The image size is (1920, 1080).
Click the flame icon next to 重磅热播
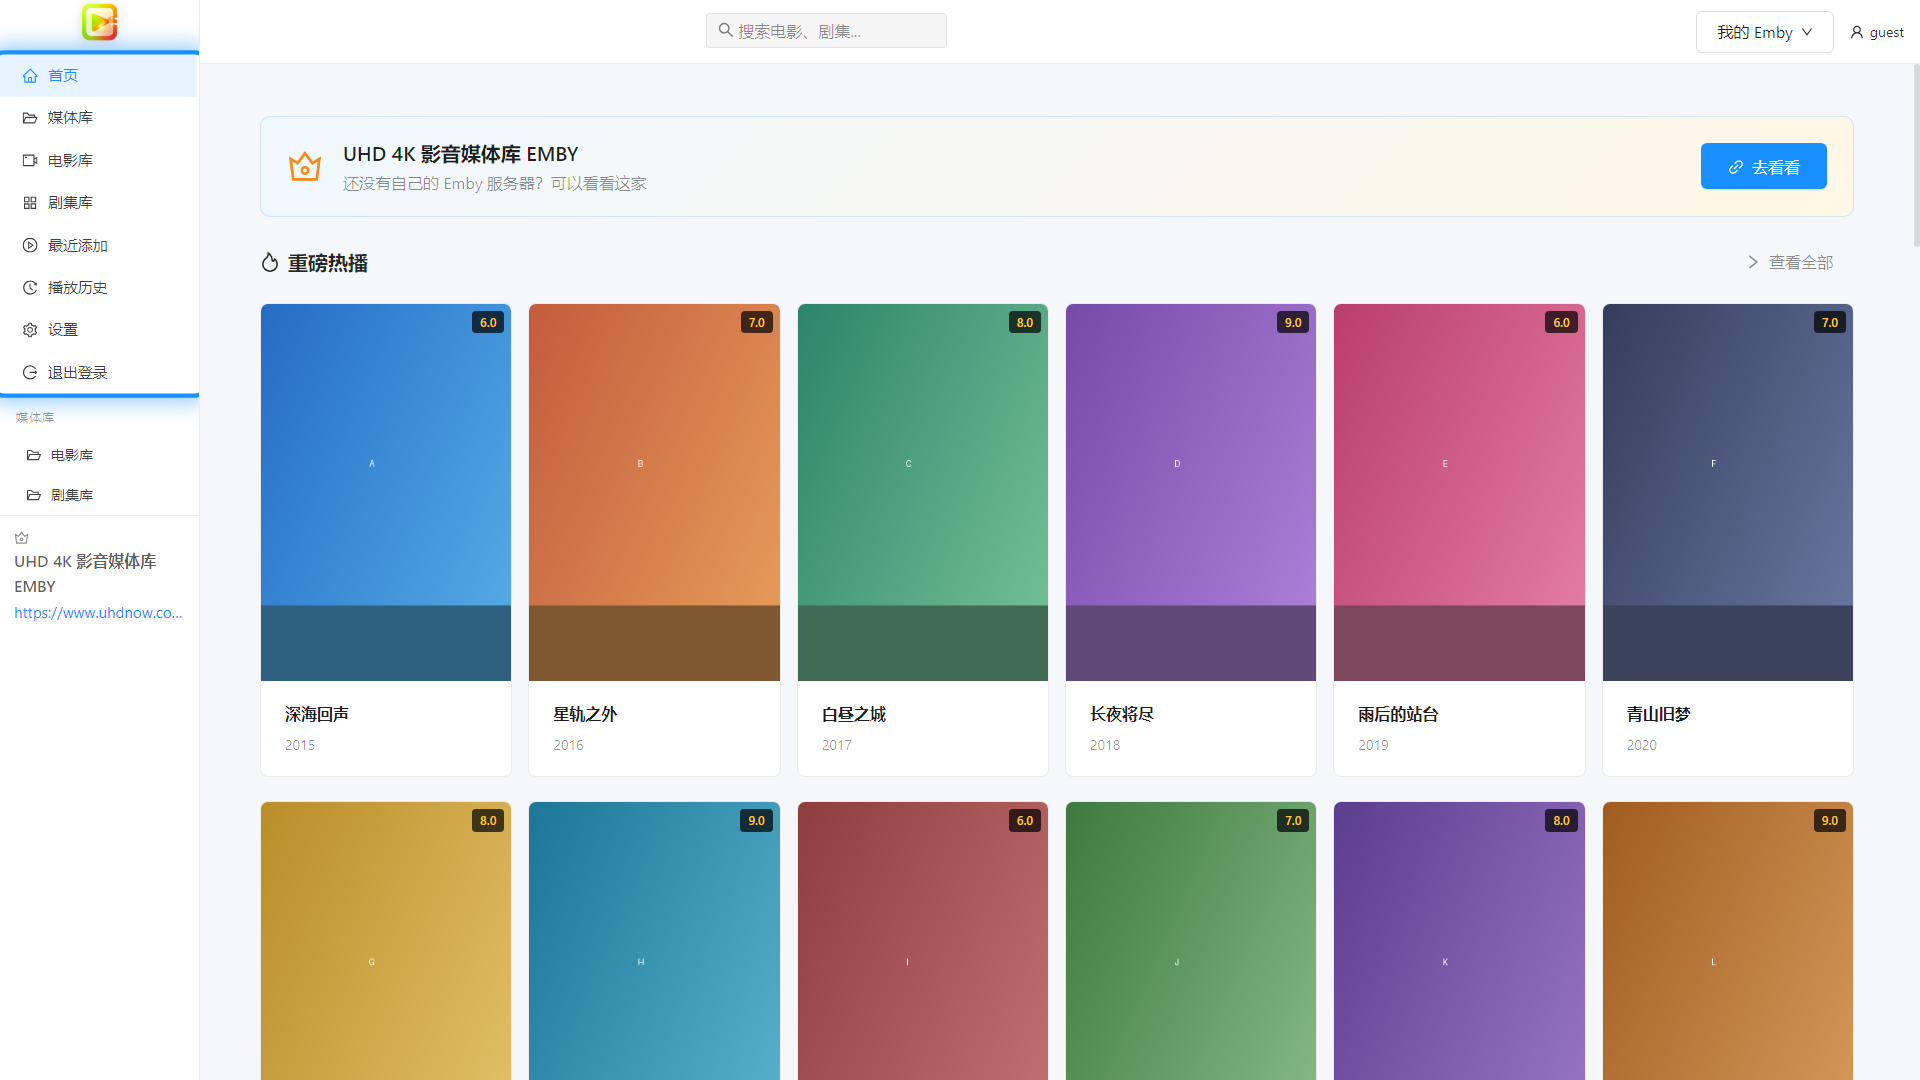point(270,262)
